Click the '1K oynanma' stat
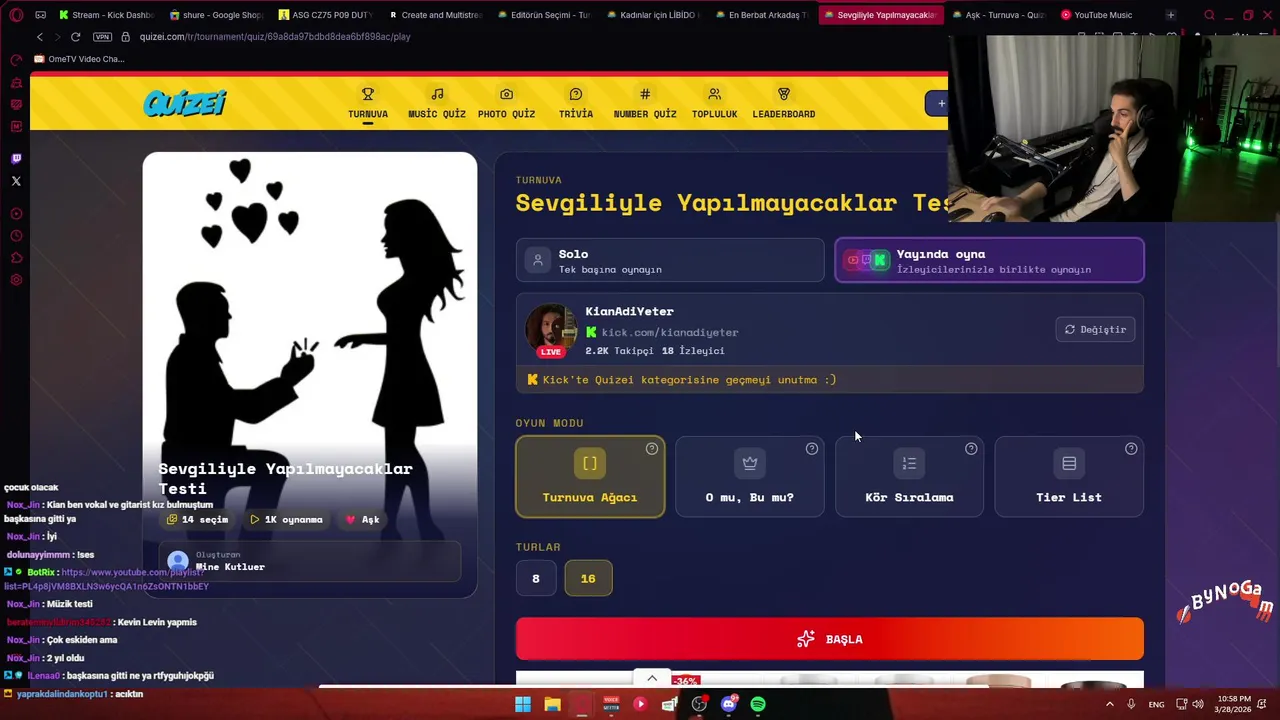This screenshot has width=1280, height=720. click(286, 519)
